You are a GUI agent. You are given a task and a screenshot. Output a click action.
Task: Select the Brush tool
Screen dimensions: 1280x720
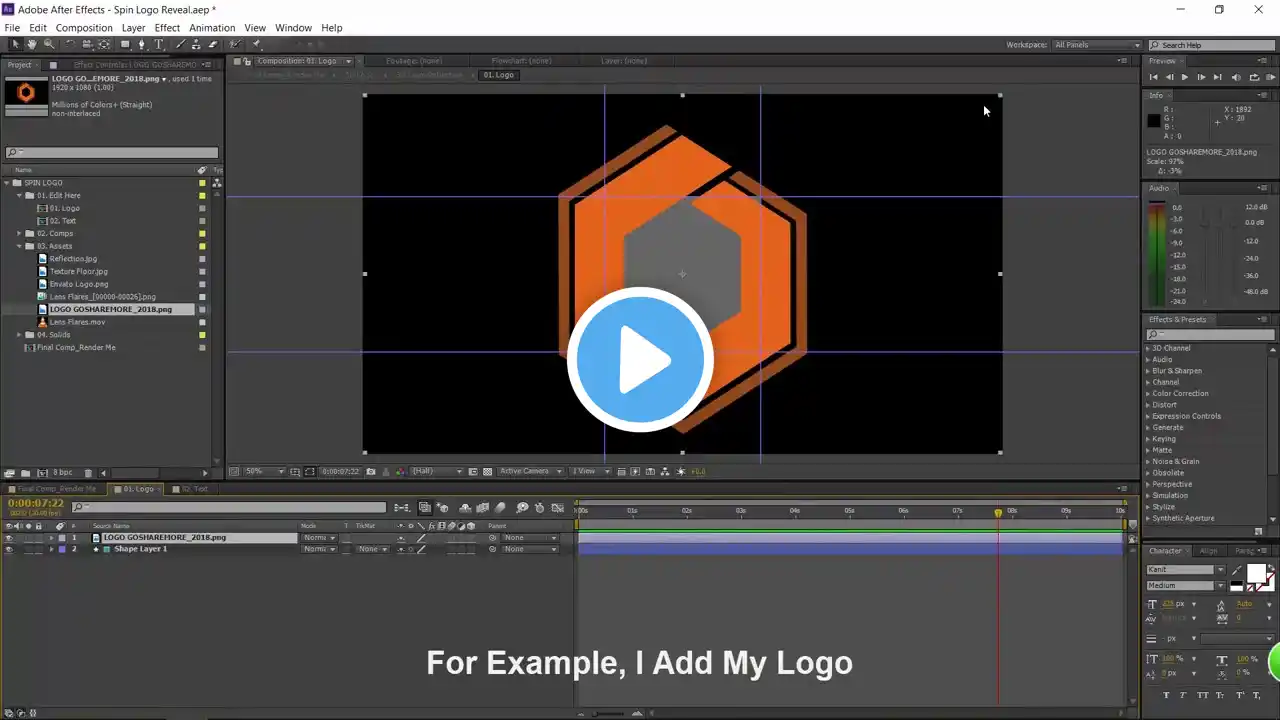pos(180,44)
